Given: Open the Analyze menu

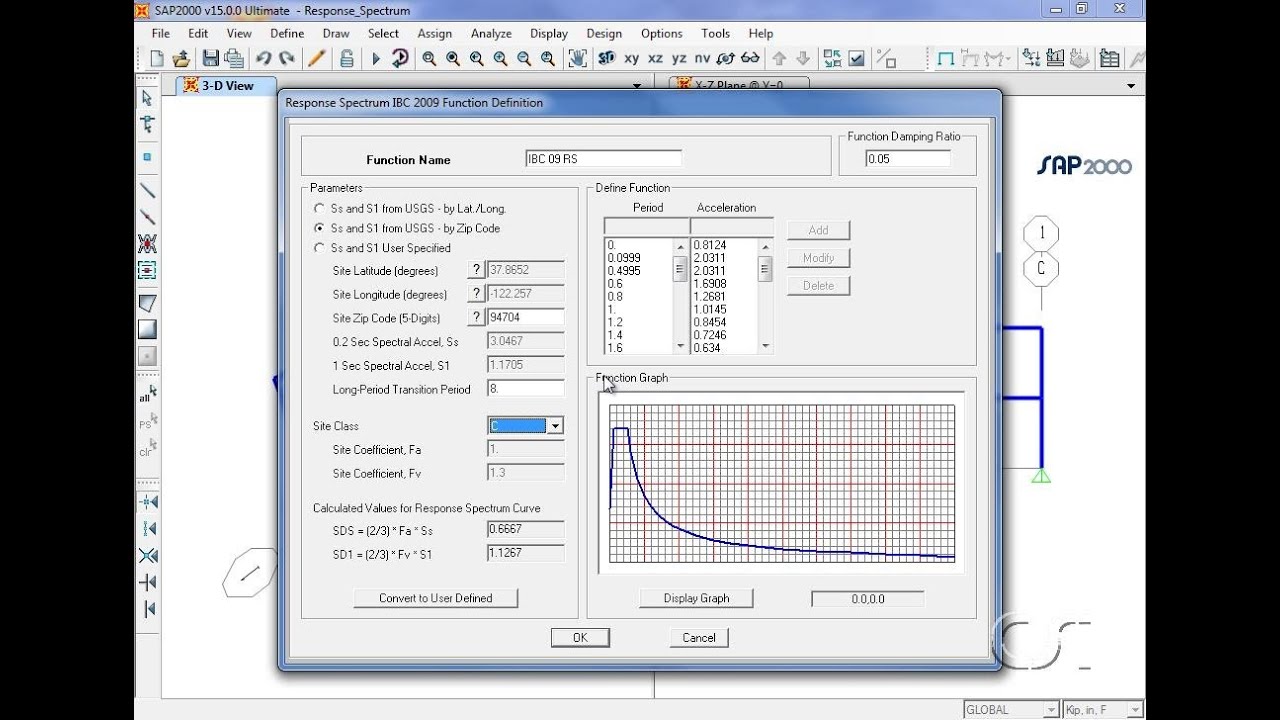Looking at the screenshot, I should click(491, 33).
